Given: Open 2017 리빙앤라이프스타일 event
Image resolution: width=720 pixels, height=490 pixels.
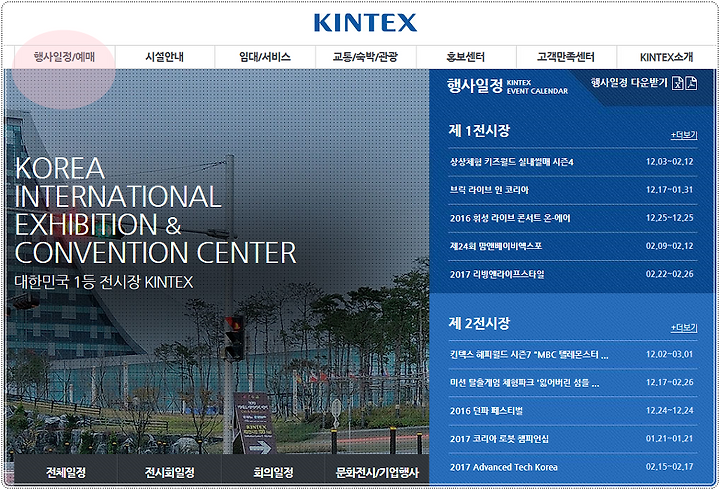Looking at the screenshot, I should 497,275.
